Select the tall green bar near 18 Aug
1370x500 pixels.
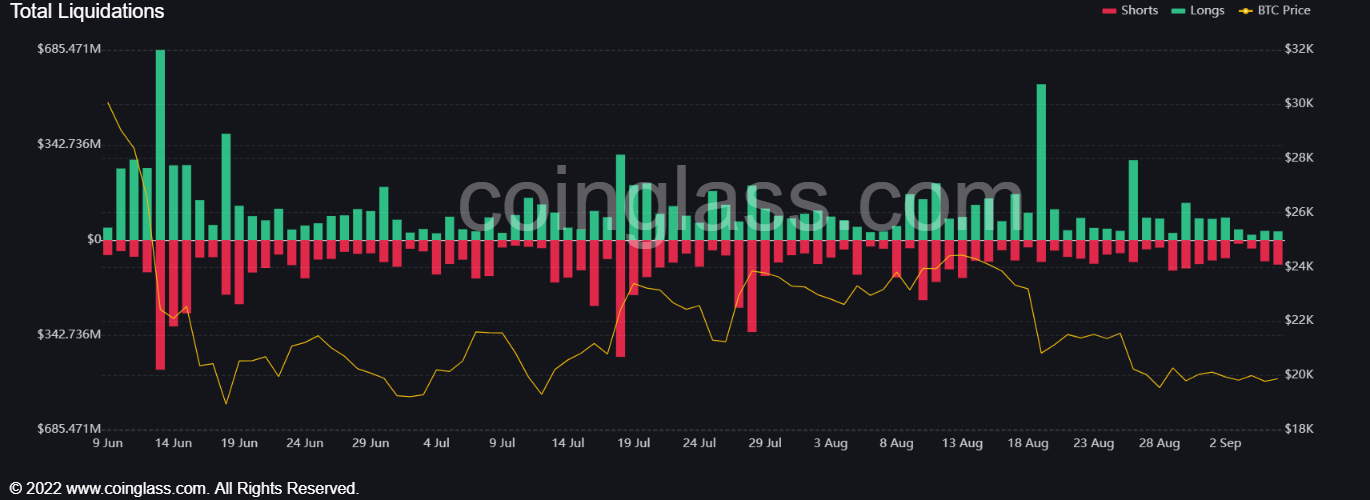(1041, 162)
